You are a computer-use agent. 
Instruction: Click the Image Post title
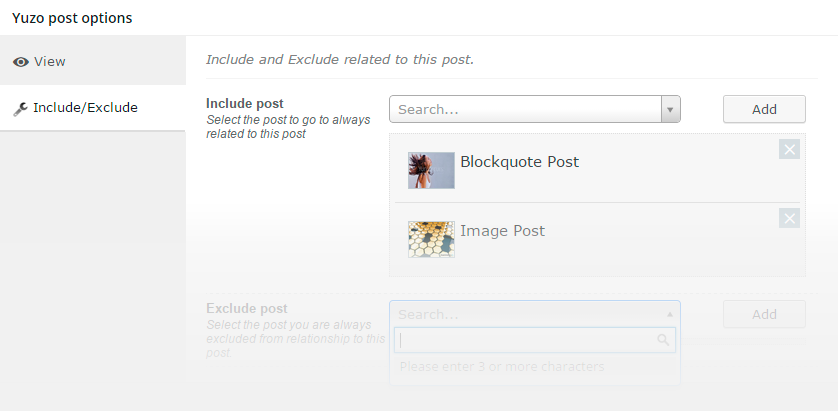coord(502,231)
